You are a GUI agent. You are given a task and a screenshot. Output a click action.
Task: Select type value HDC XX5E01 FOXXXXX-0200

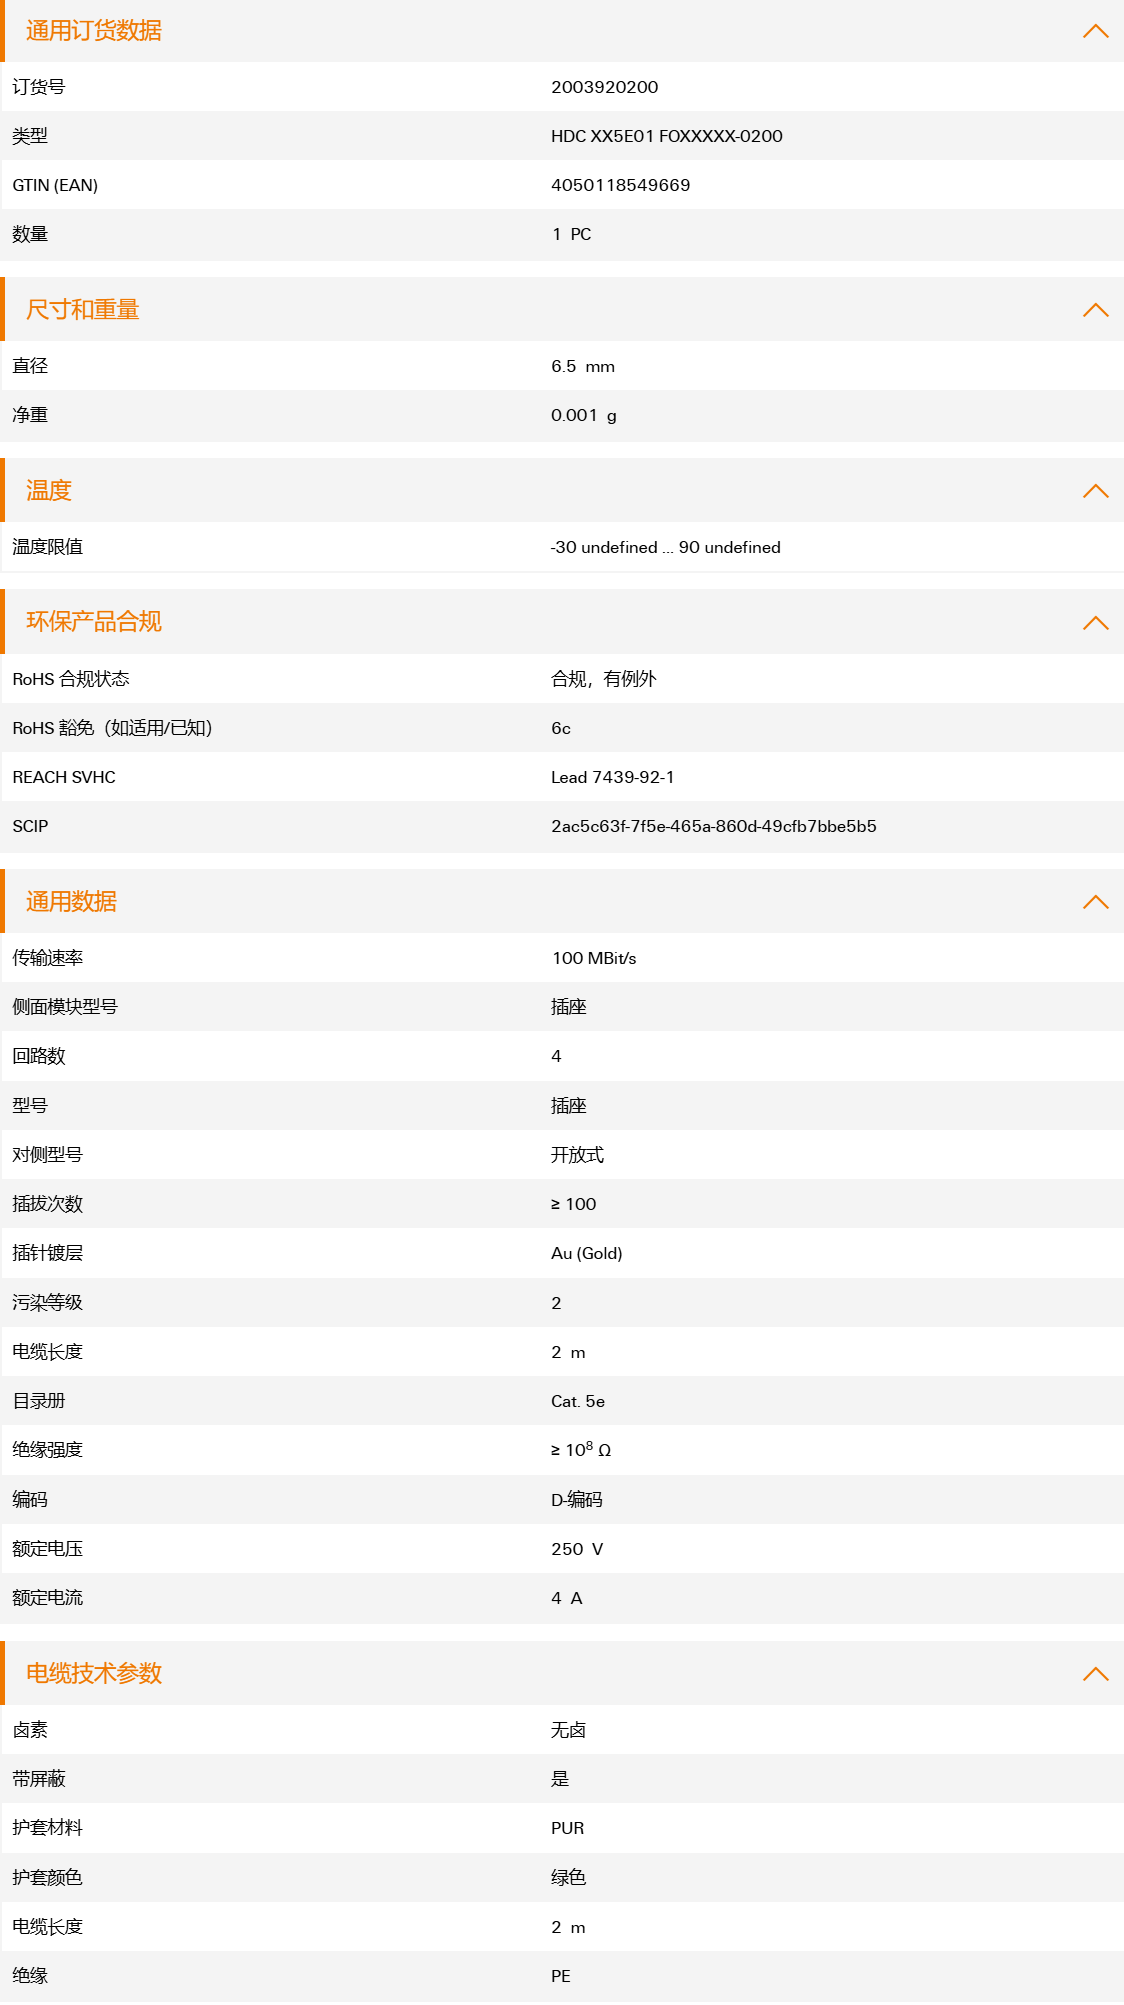click(667, 136)
